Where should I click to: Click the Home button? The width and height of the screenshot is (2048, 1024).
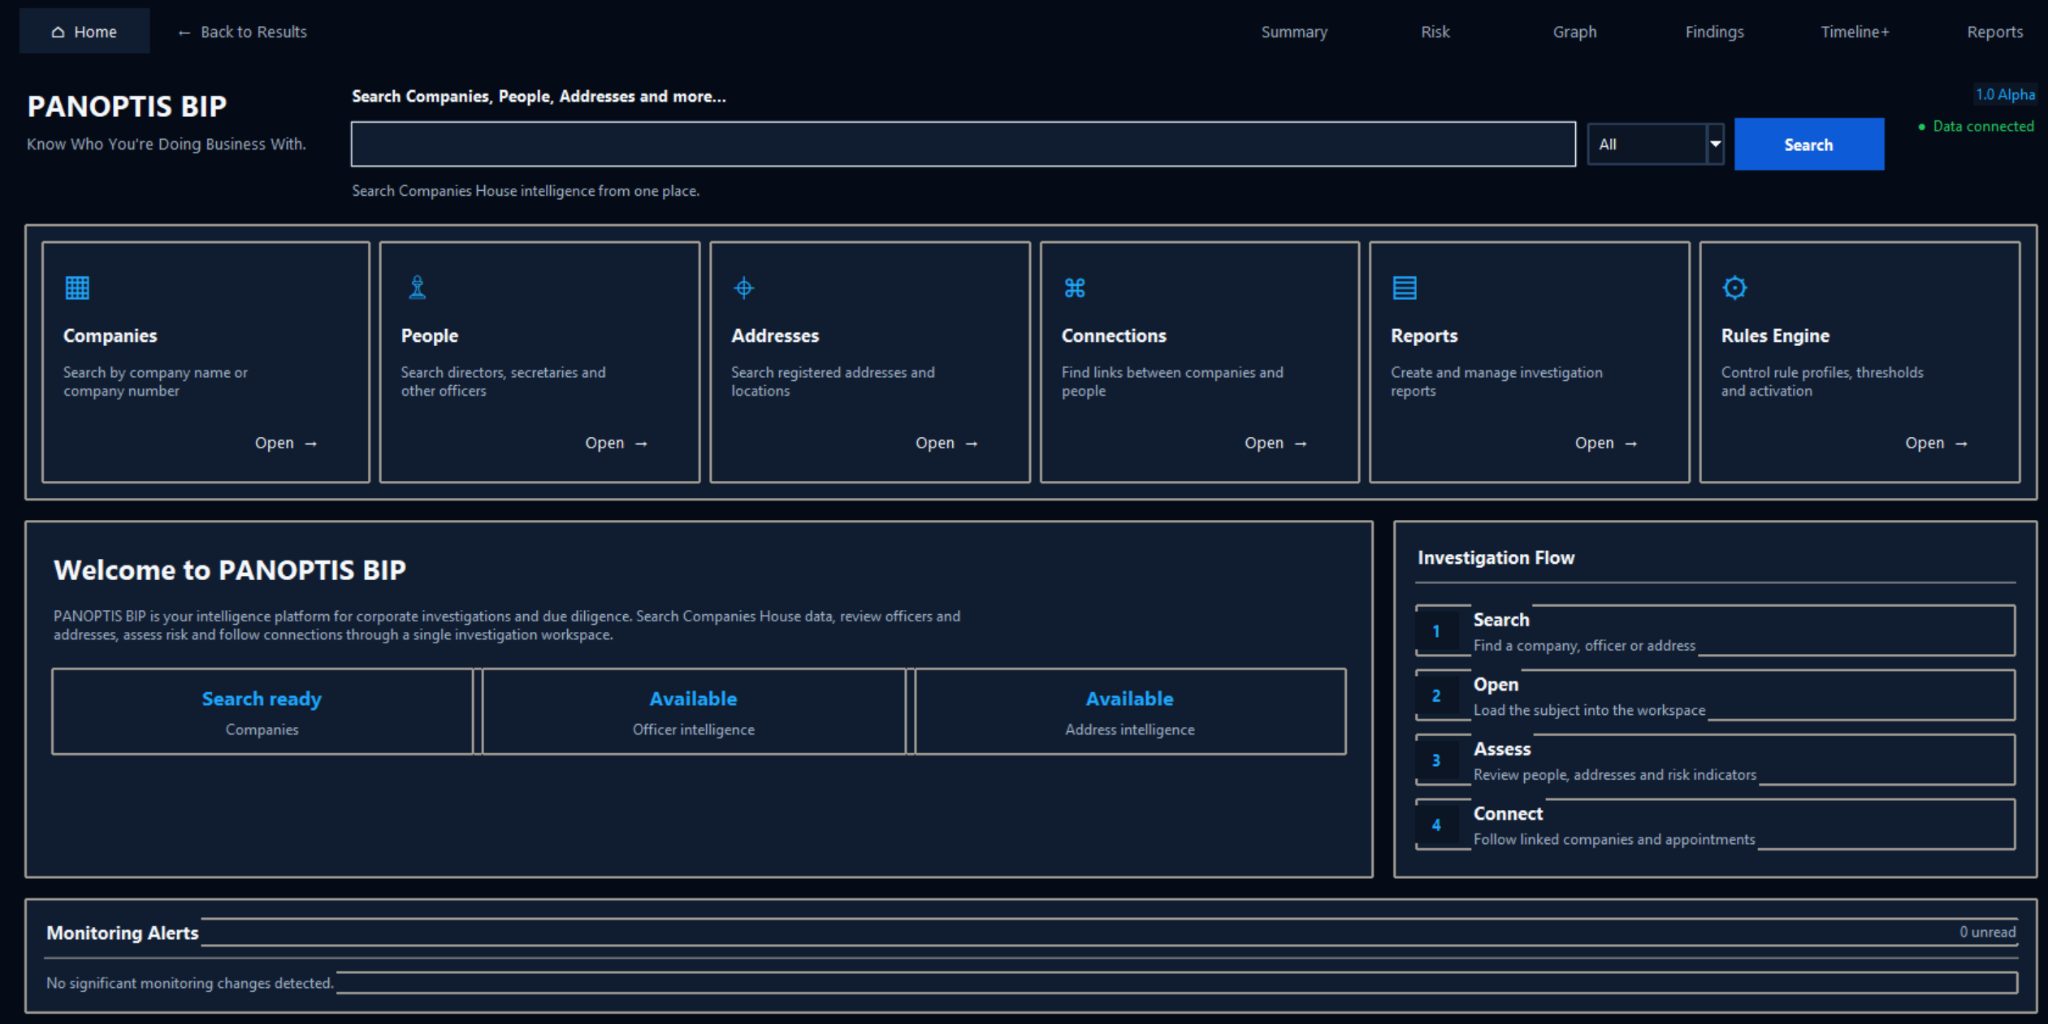pyautogui.click(x=84, y=32)
